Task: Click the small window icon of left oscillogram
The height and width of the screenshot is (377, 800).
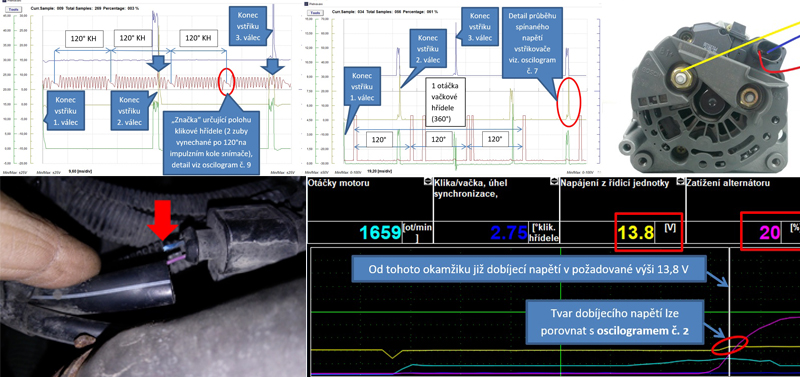Action: pos(3,2)
